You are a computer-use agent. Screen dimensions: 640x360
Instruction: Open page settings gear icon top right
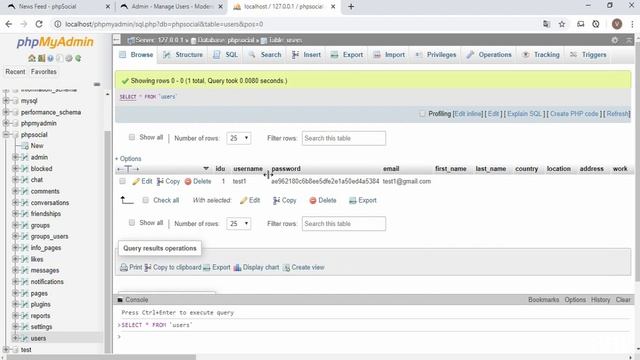tap(615, 40)
